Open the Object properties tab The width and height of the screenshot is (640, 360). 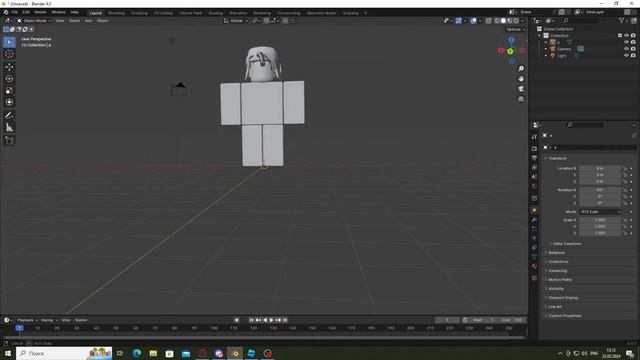pos(534,211)
